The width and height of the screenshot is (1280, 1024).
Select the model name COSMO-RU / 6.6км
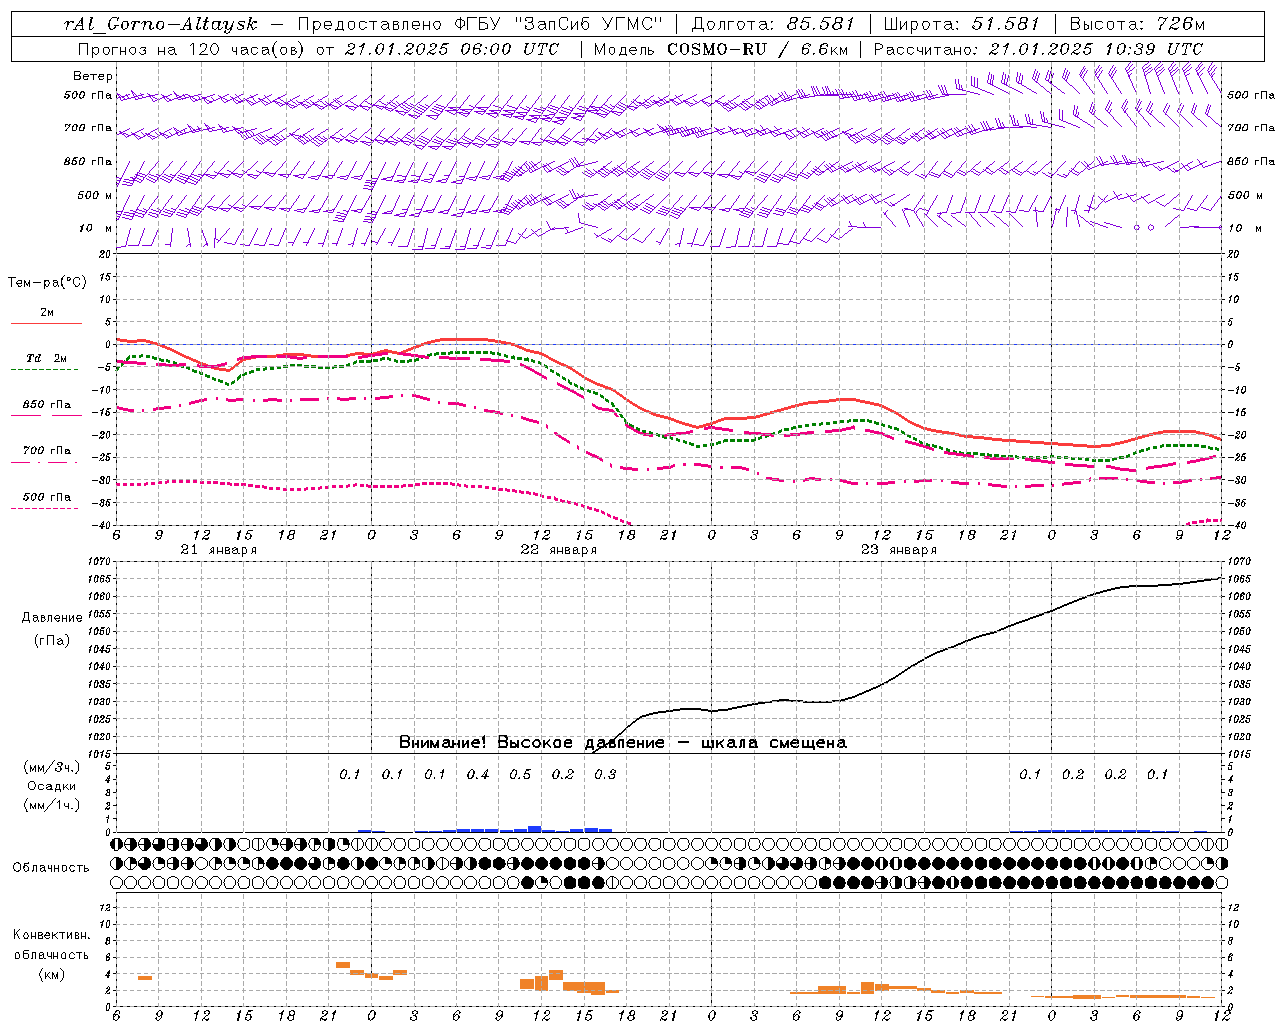pyautogui.click(x=757, y=49)
